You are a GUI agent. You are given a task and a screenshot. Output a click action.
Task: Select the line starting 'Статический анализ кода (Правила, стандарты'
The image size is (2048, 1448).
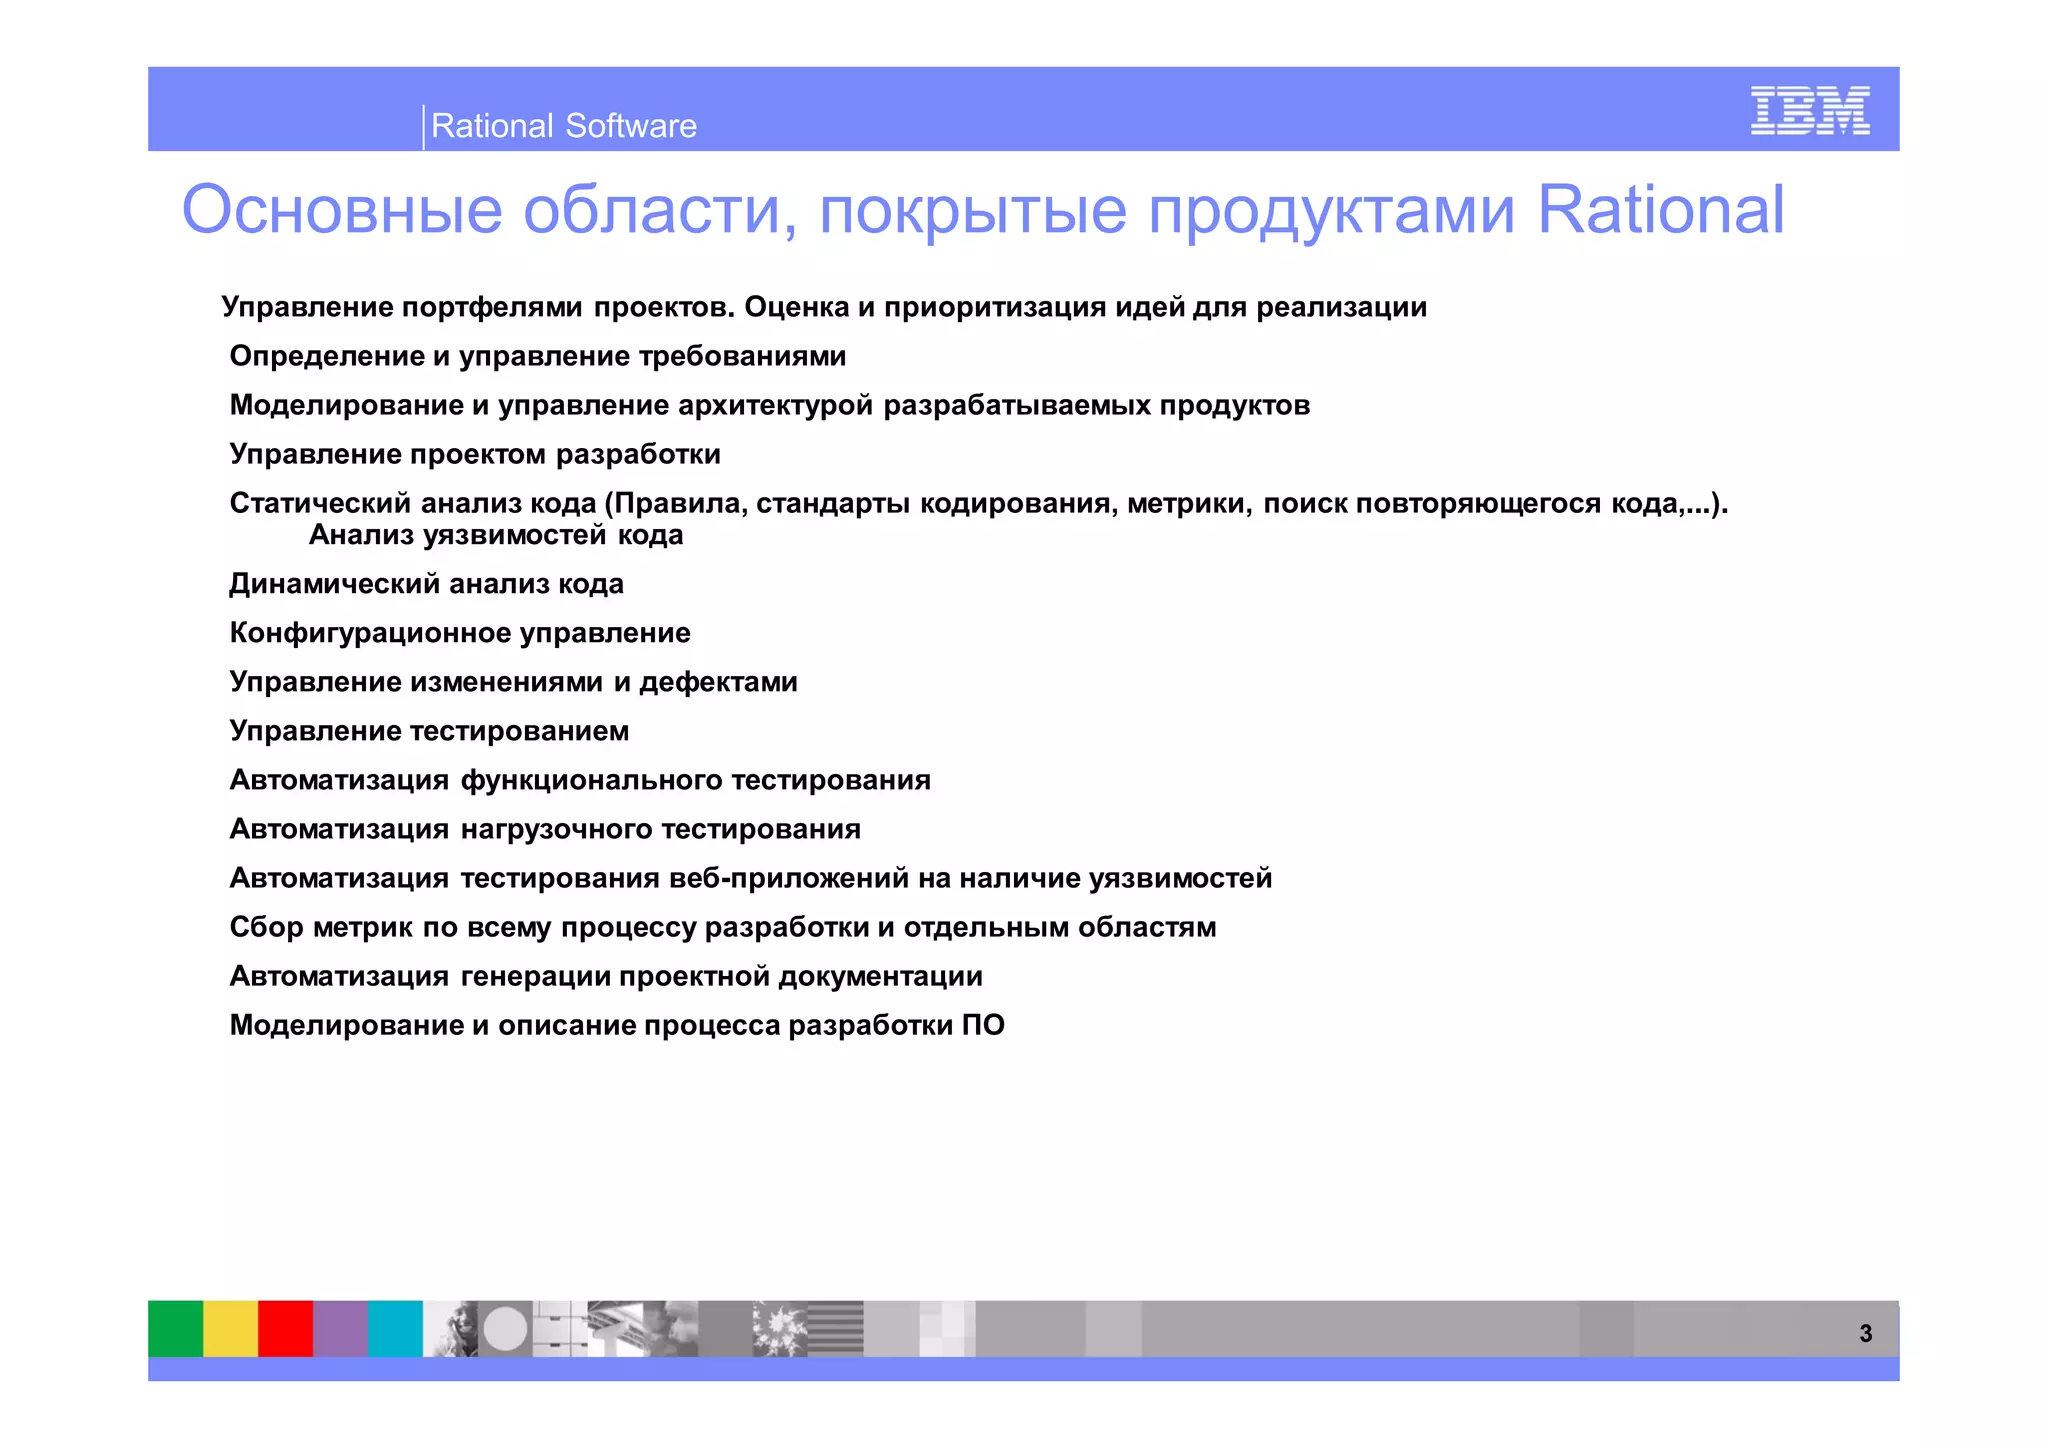coord(979,503)
